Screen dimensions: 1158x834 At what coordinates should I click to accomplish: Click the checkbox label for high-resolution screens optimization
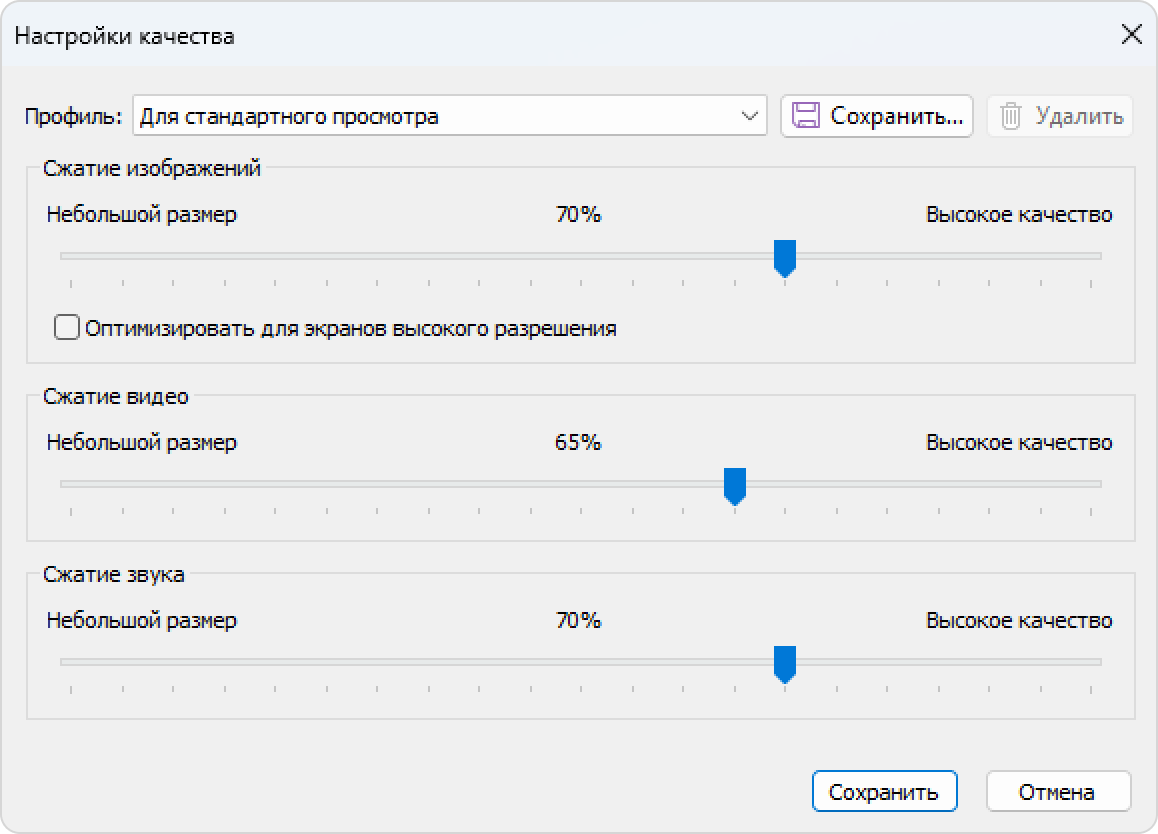pyautogui.click(x=351, y=329)
